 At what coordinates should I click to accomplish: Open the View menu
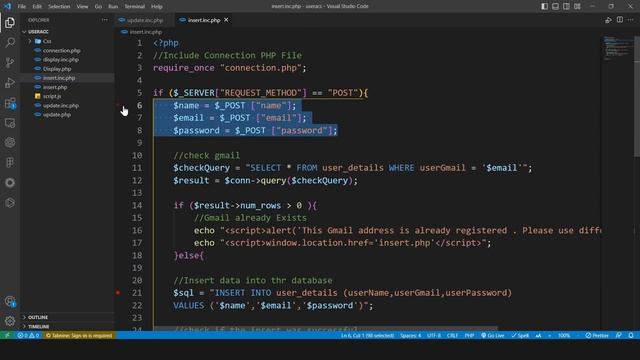82,7
